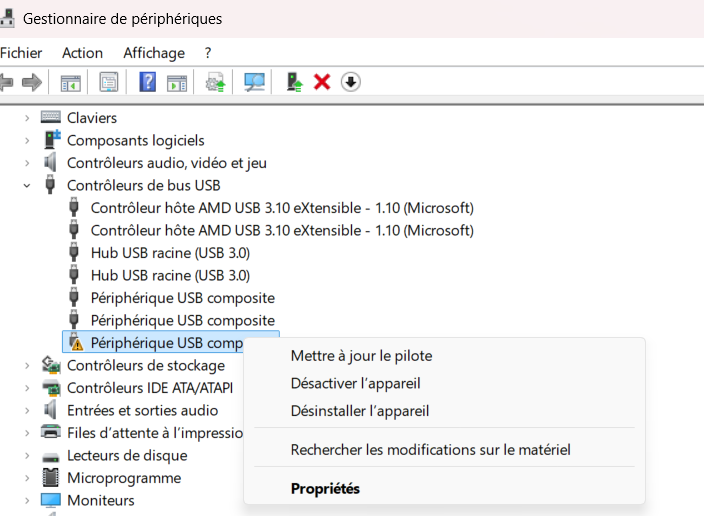
Task: Click the show/hide action pane toolbar icon
Action: pos(177,82)
